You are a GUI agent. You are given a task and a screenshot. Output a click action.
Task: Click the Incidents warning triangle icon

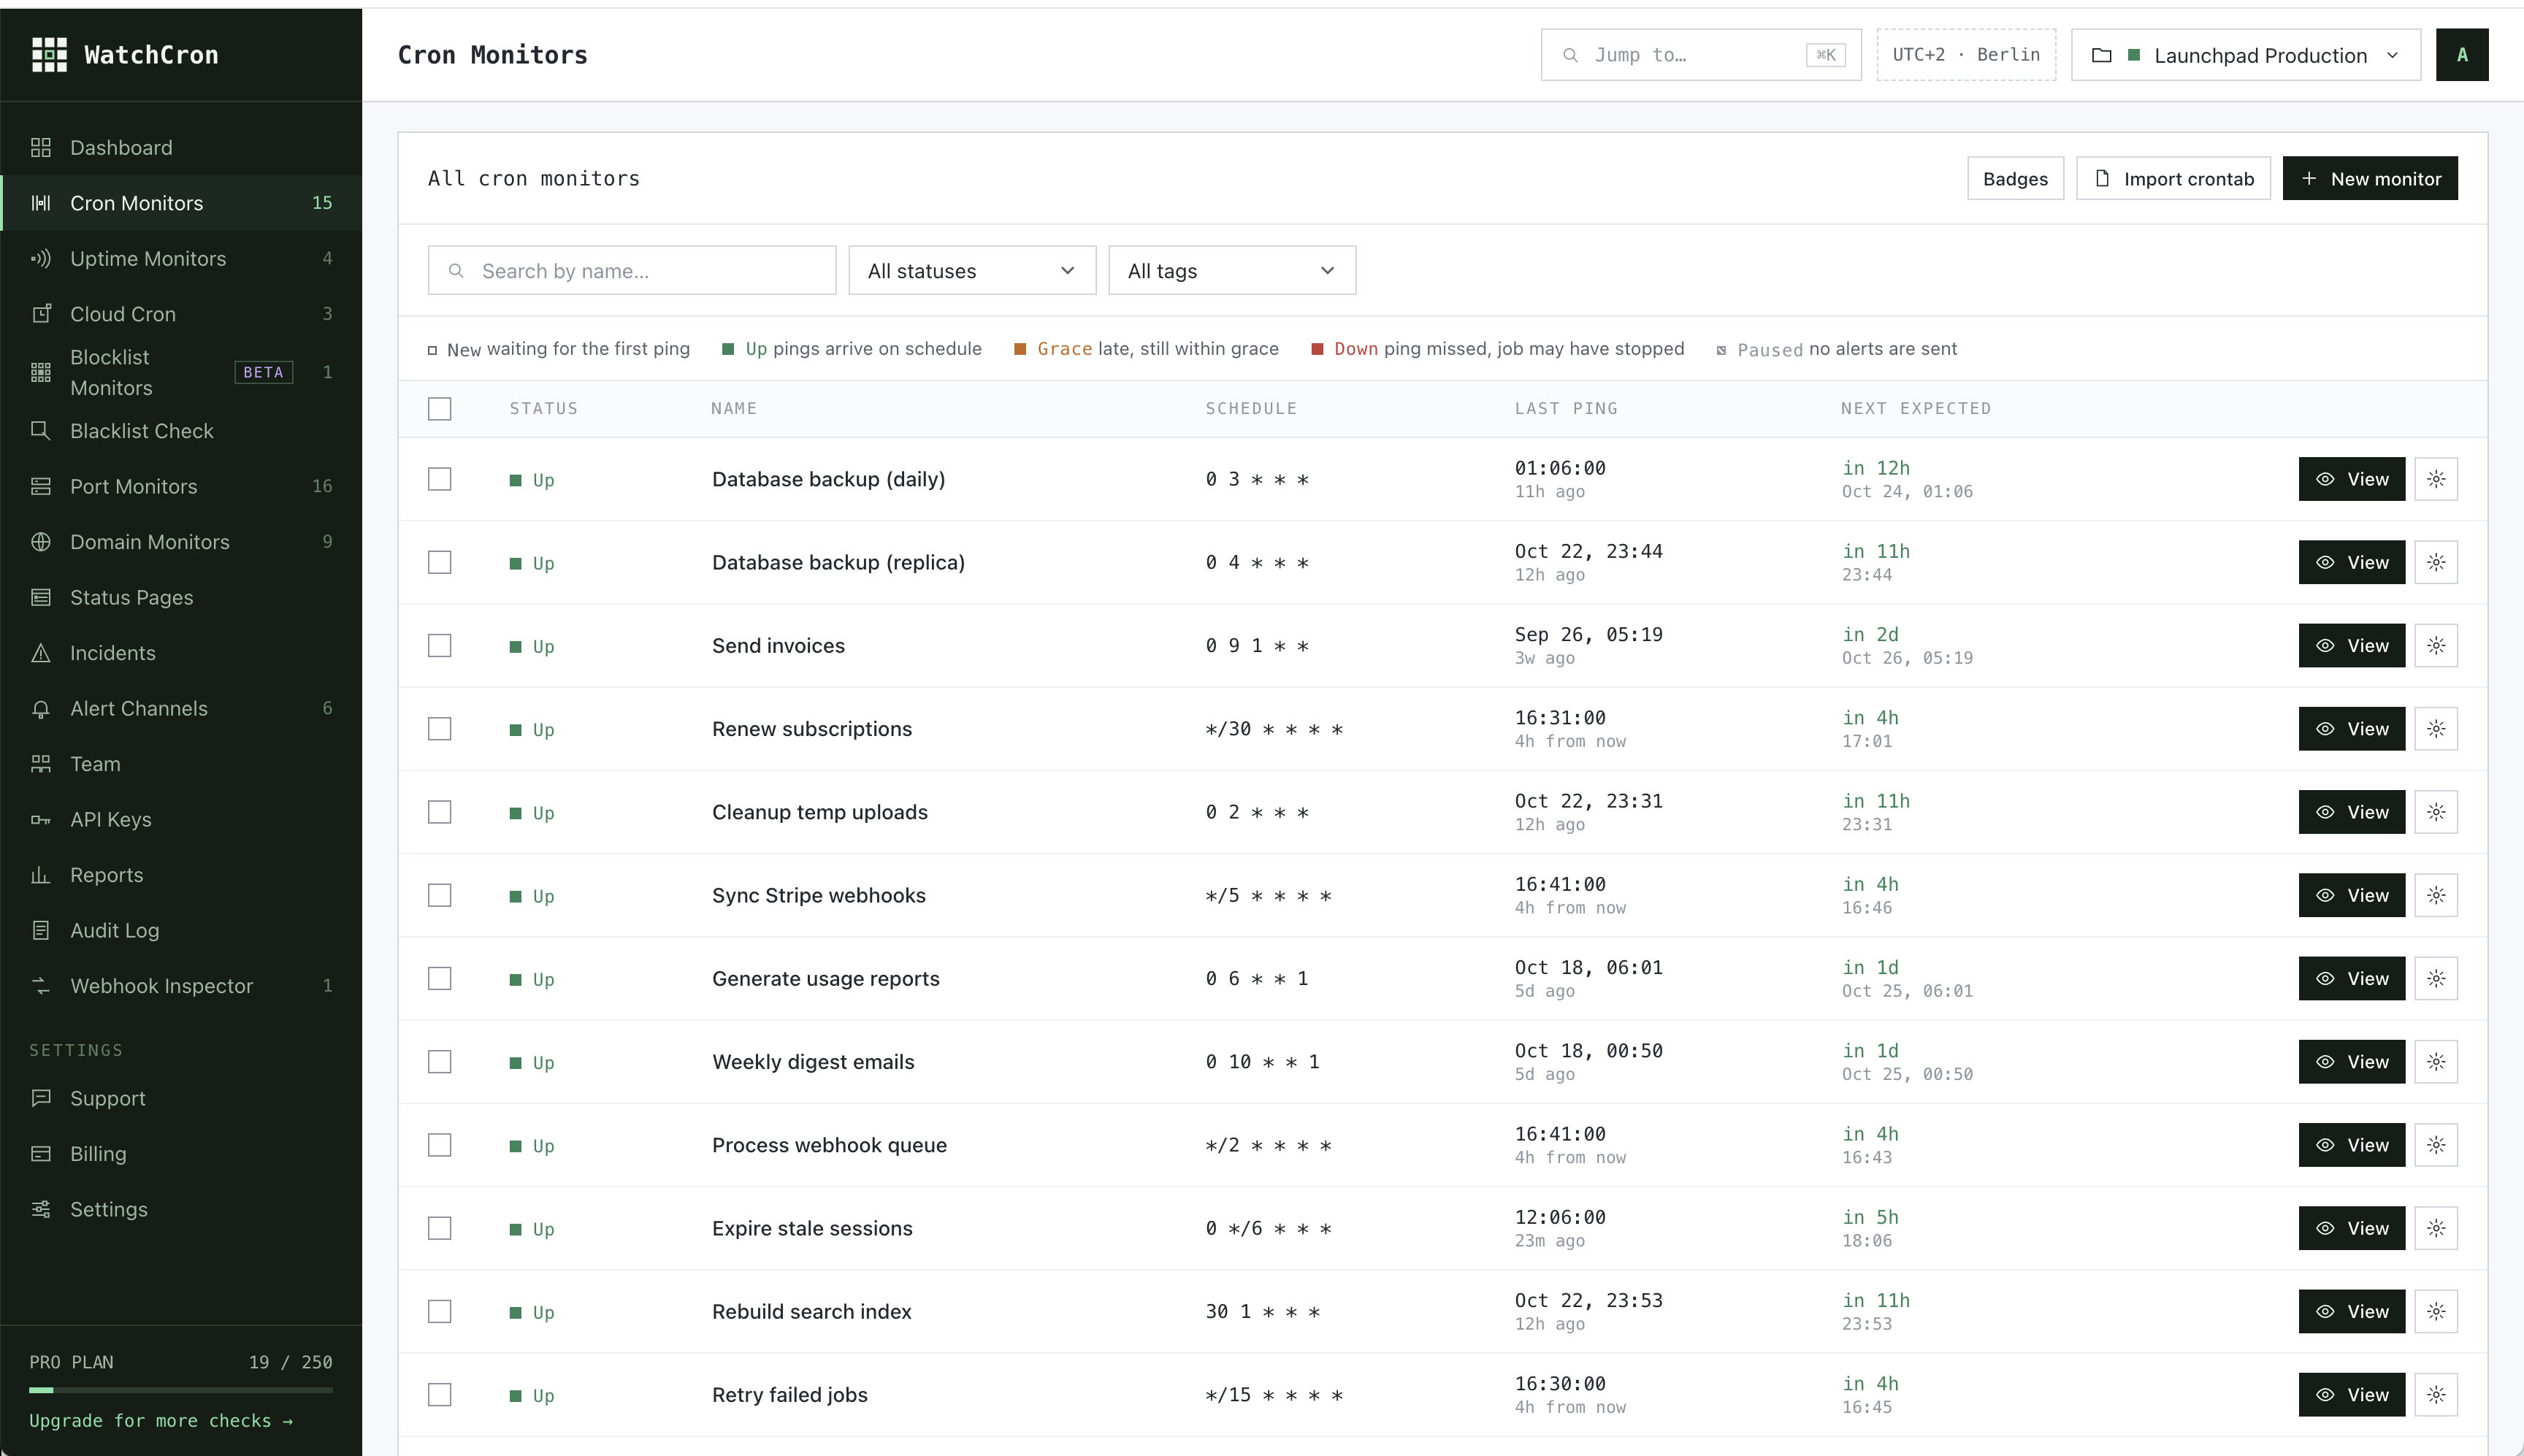(41, 653)
